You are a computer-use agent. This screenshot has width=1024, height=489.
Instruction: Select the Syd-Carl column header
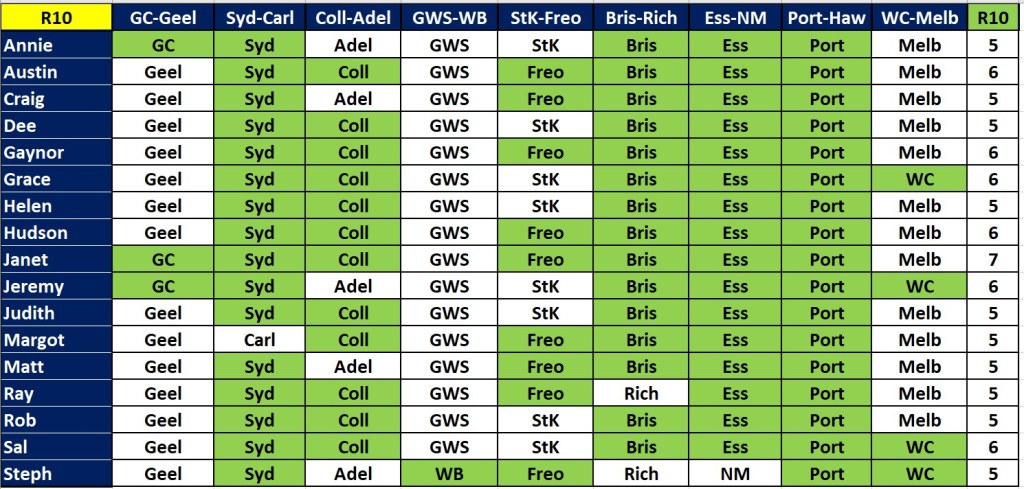pyautogui.click(x=259, y=18)
